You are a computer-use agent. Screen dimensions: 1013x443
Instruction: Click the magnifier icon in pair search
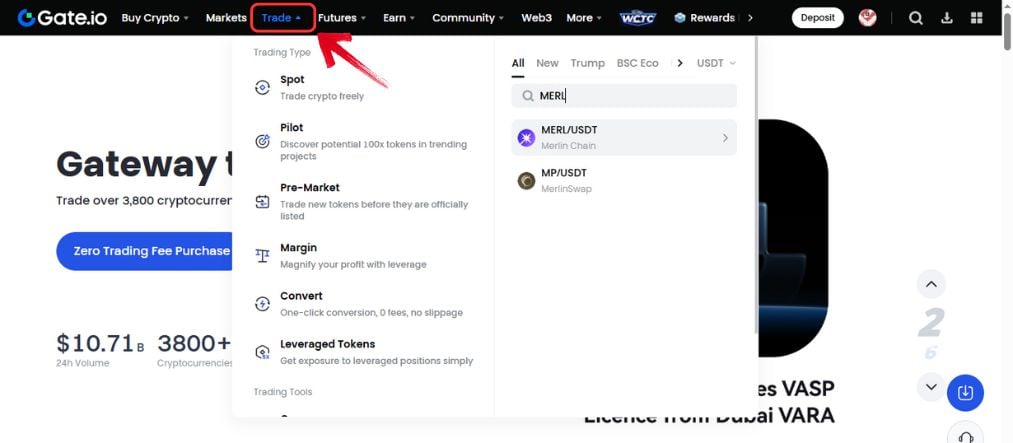click(x=528, y=96)
